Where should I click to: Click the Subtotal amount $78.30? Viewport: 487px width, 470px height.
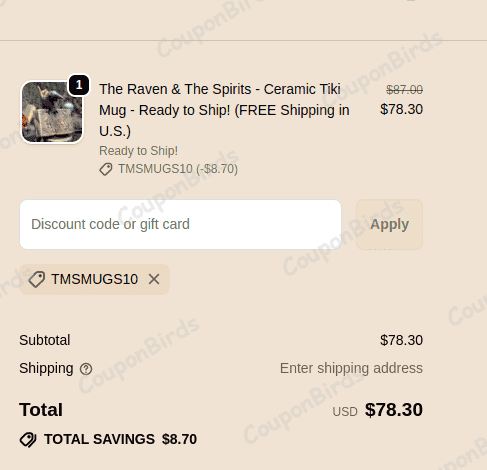coord(401,340)
